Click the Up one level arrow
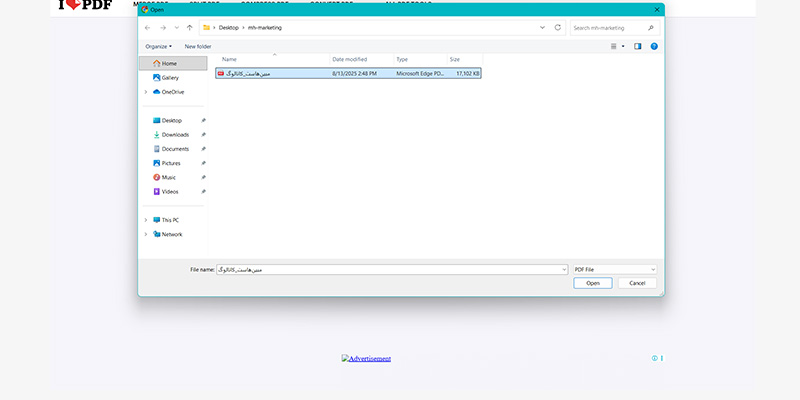This screenshot has width=800, height=400. point(189,27)
